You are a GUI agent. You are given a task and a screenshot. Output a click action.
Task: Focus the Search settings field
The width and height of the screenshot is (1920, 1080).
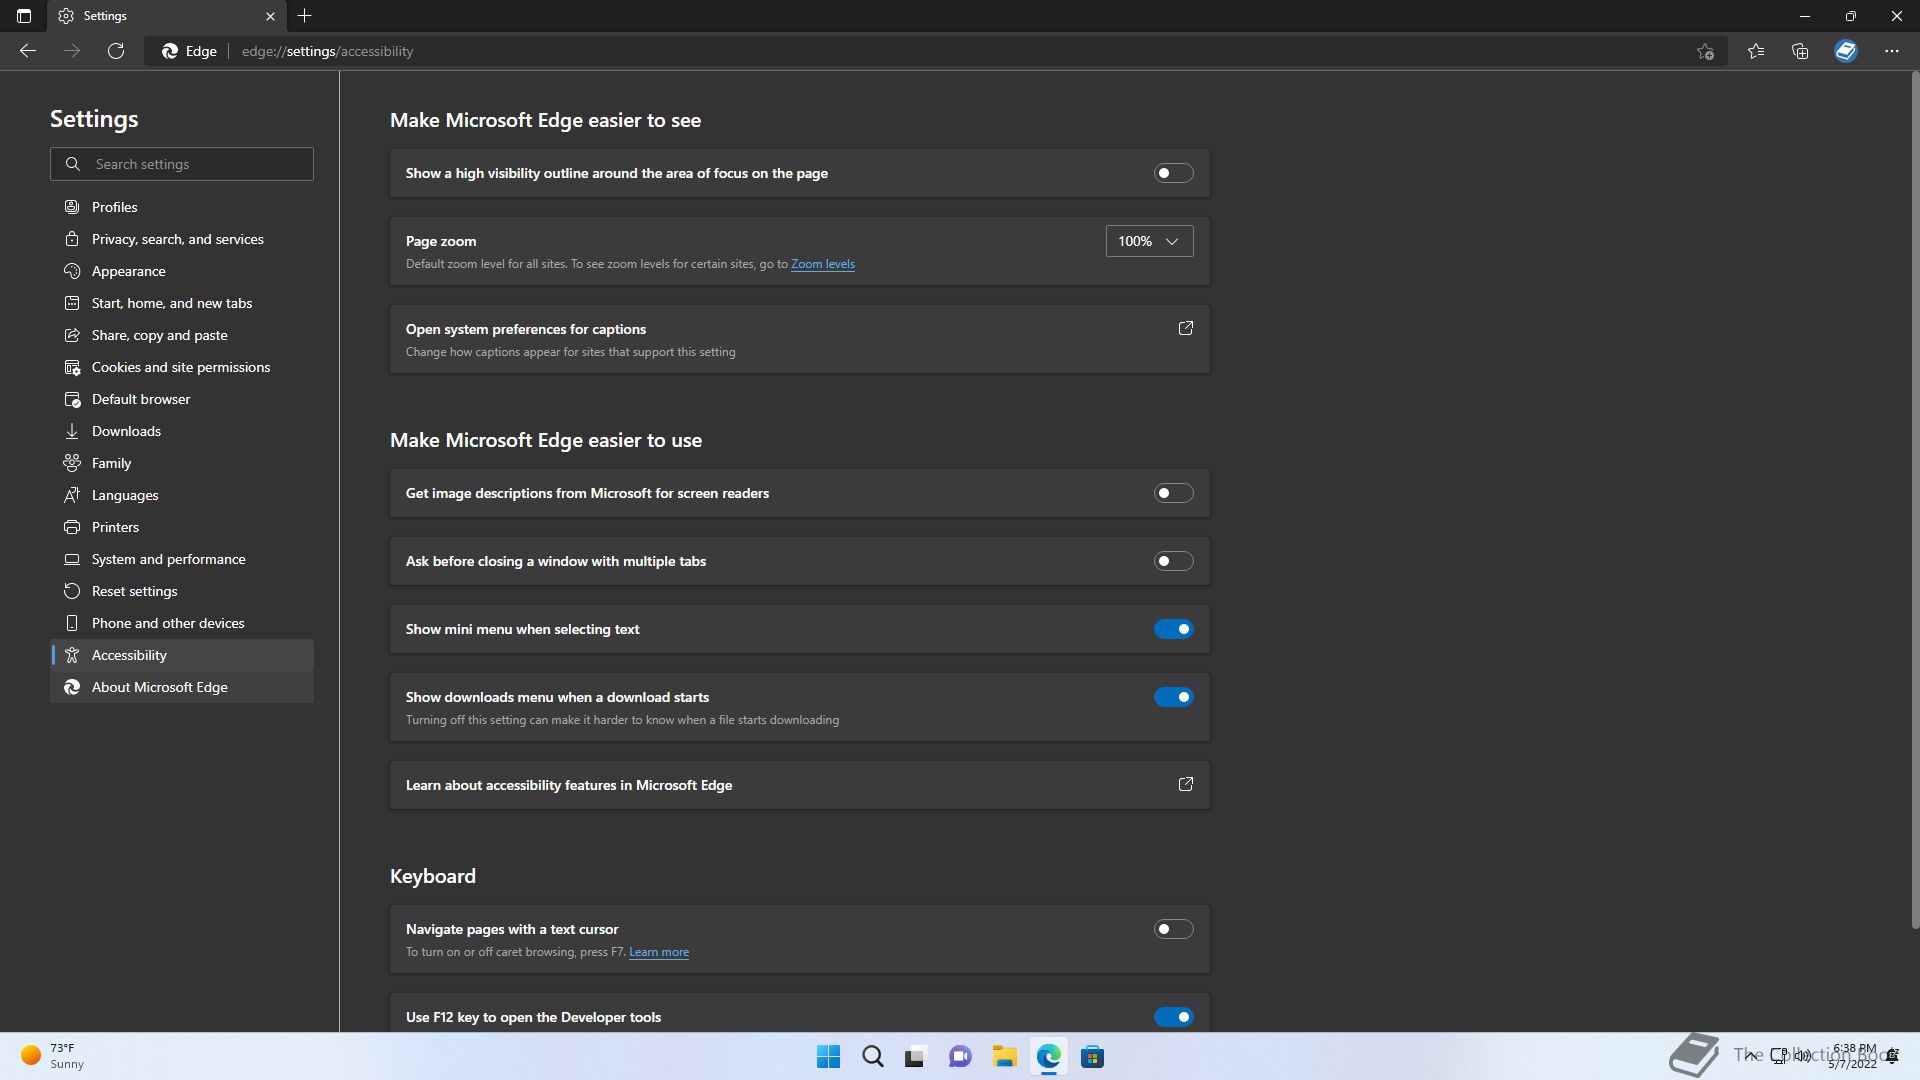coord(182,164)
